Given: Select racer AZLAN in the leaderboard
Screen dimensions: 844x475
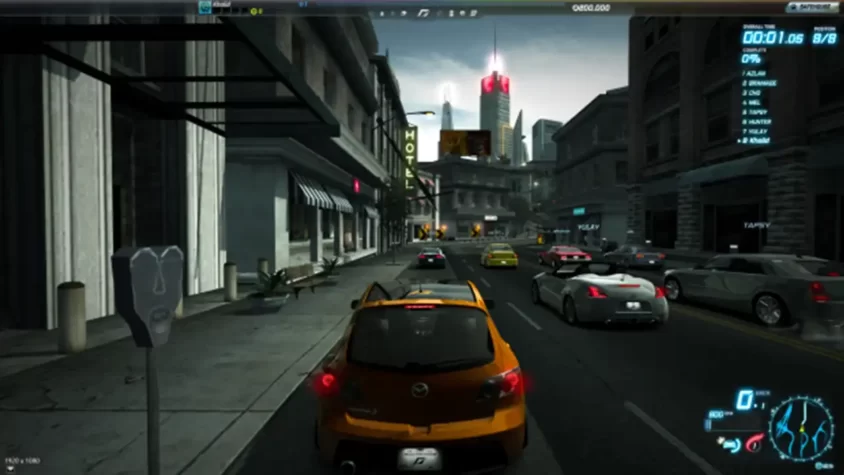Looking at the screenshot, I should click(x=754, y=73).
